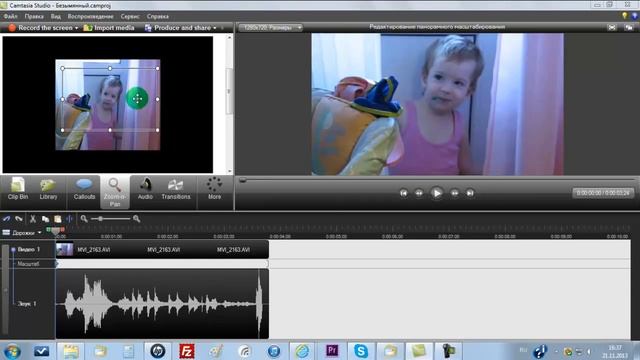Open the Callouts tab
Image resolution: width=640 pixels, height=360 pixels.
pos(84,189)
